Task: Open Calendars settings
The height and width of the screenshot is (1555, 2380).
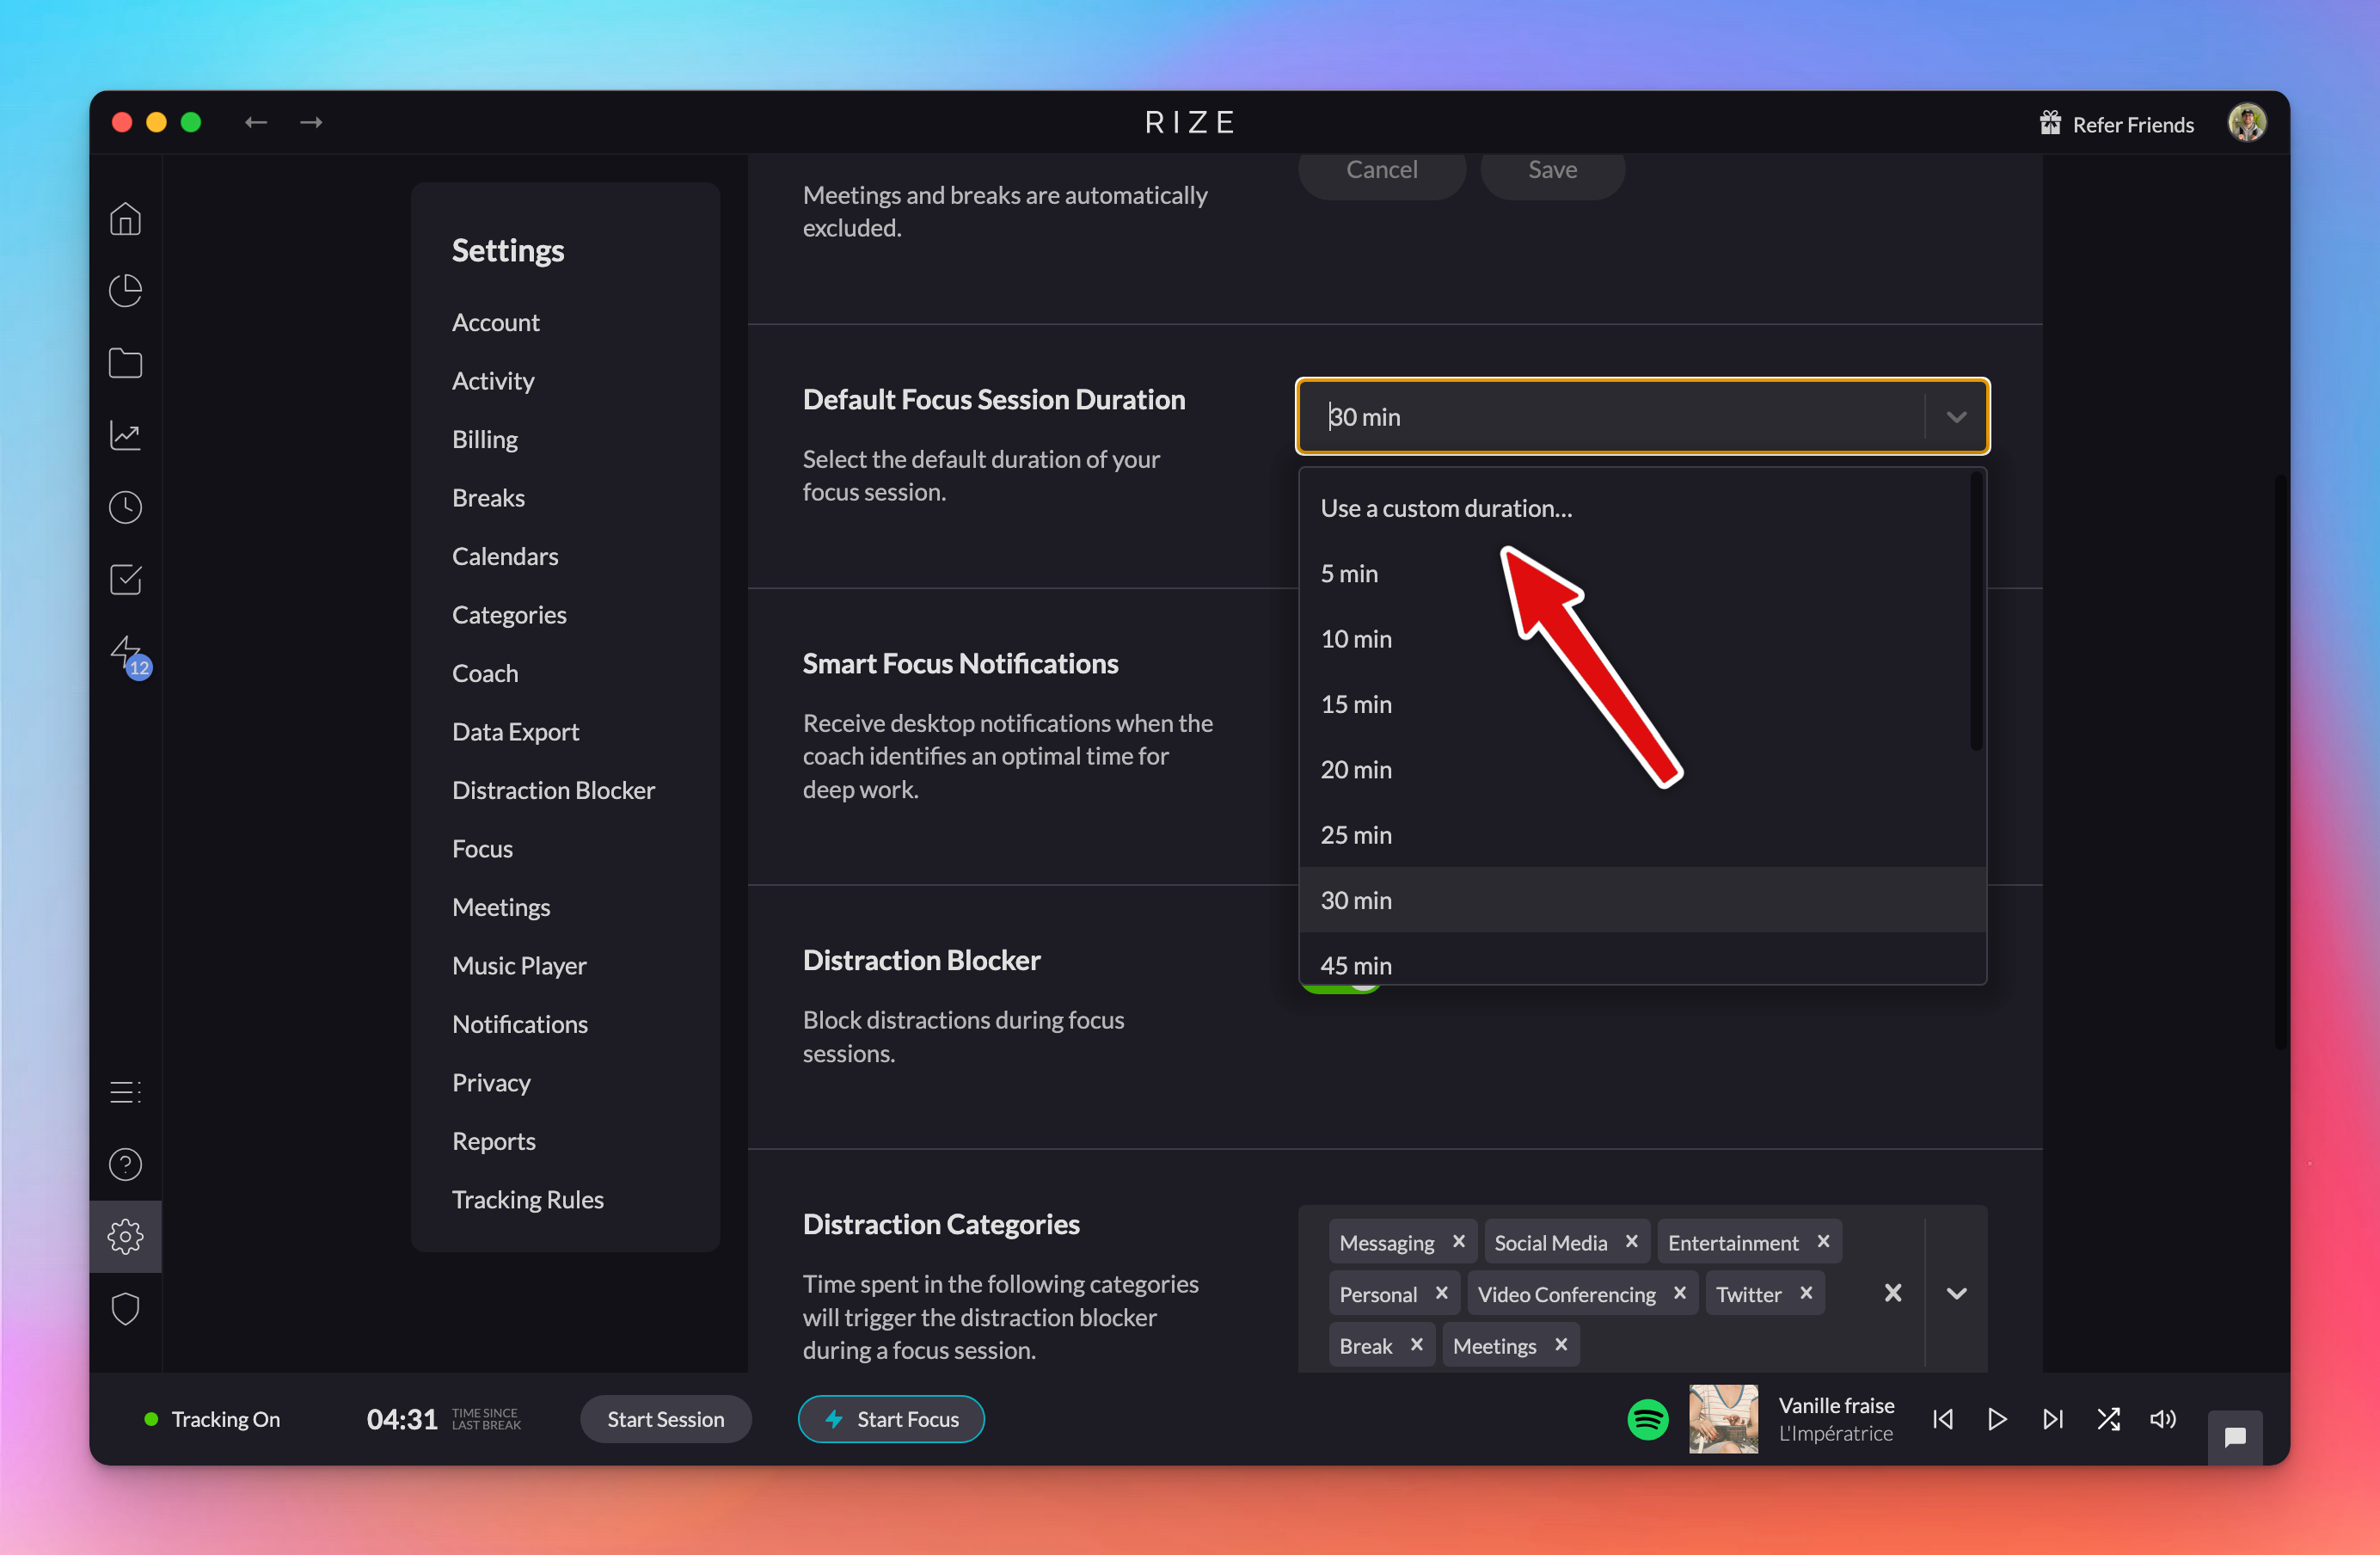Action: [505, 556]
